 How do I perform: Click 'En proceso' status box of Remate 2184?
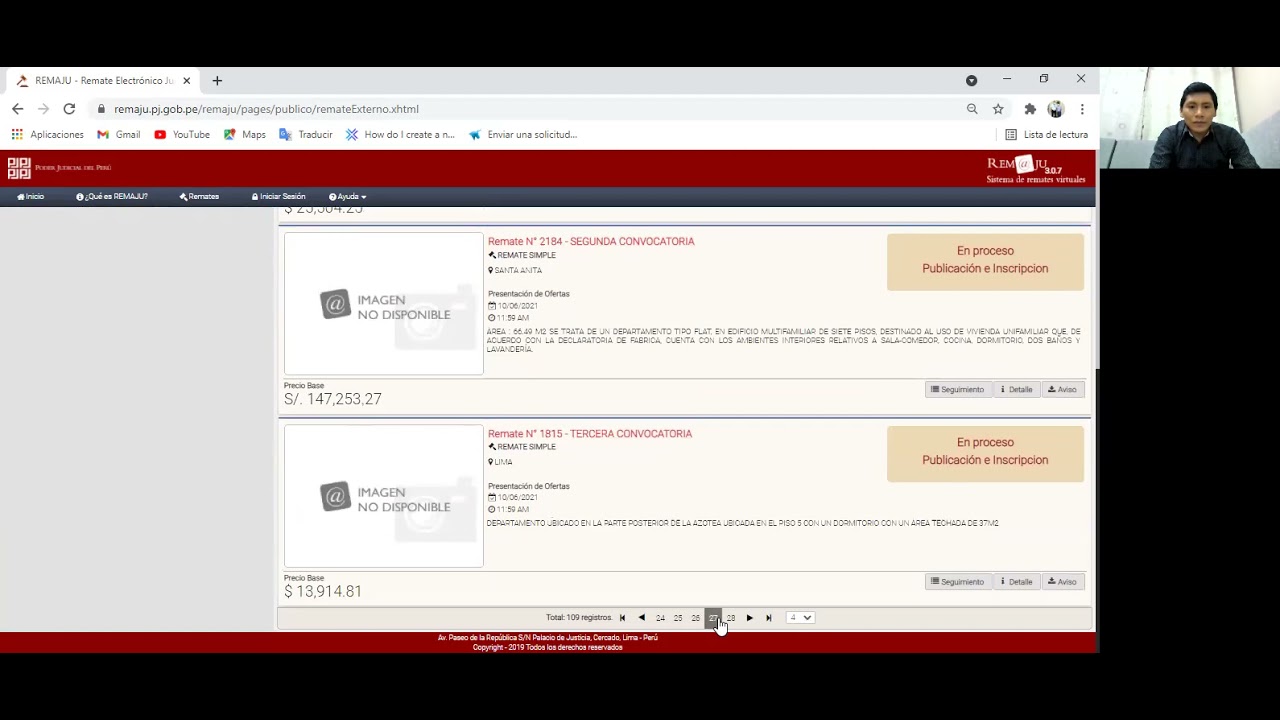tap(985, 262)
